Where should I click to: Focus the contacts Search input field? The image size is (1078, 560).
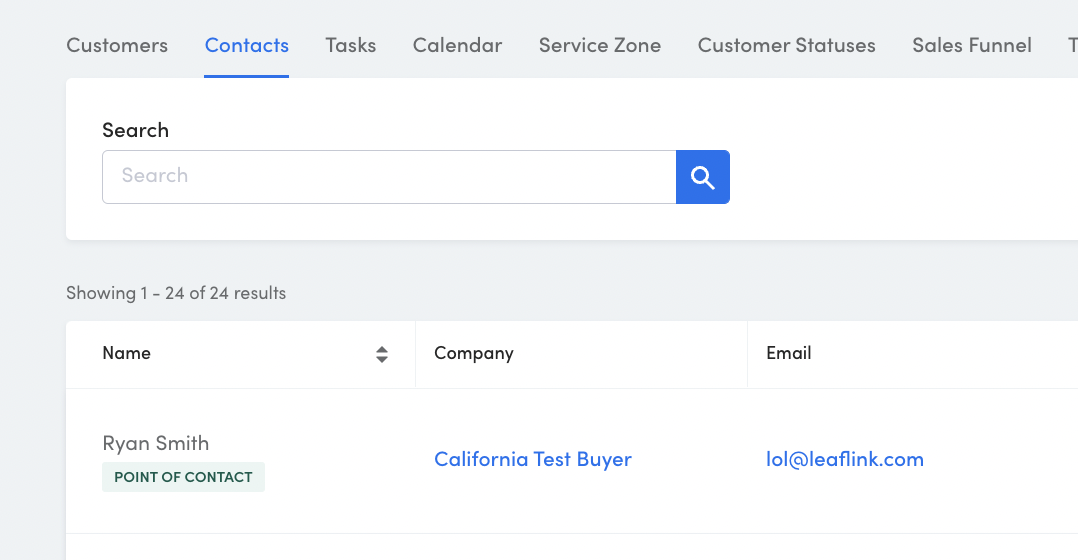389,177
